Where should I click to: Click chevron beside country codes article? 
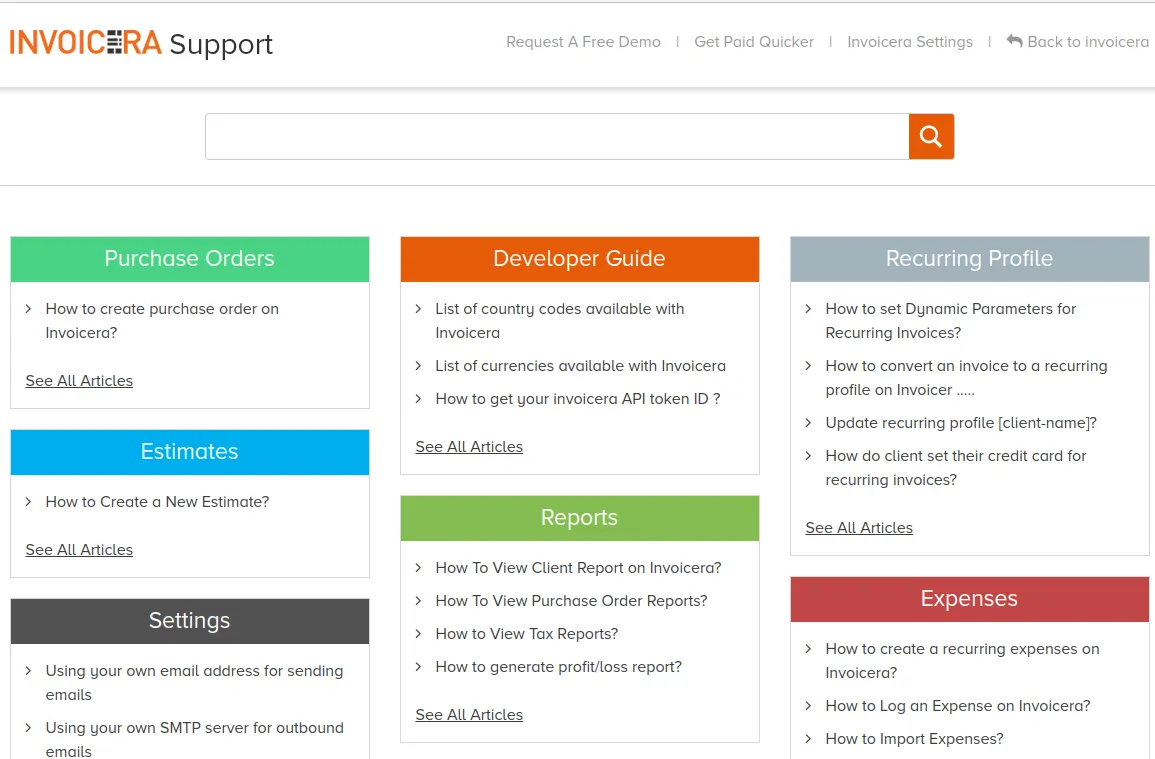click(418, 309)
